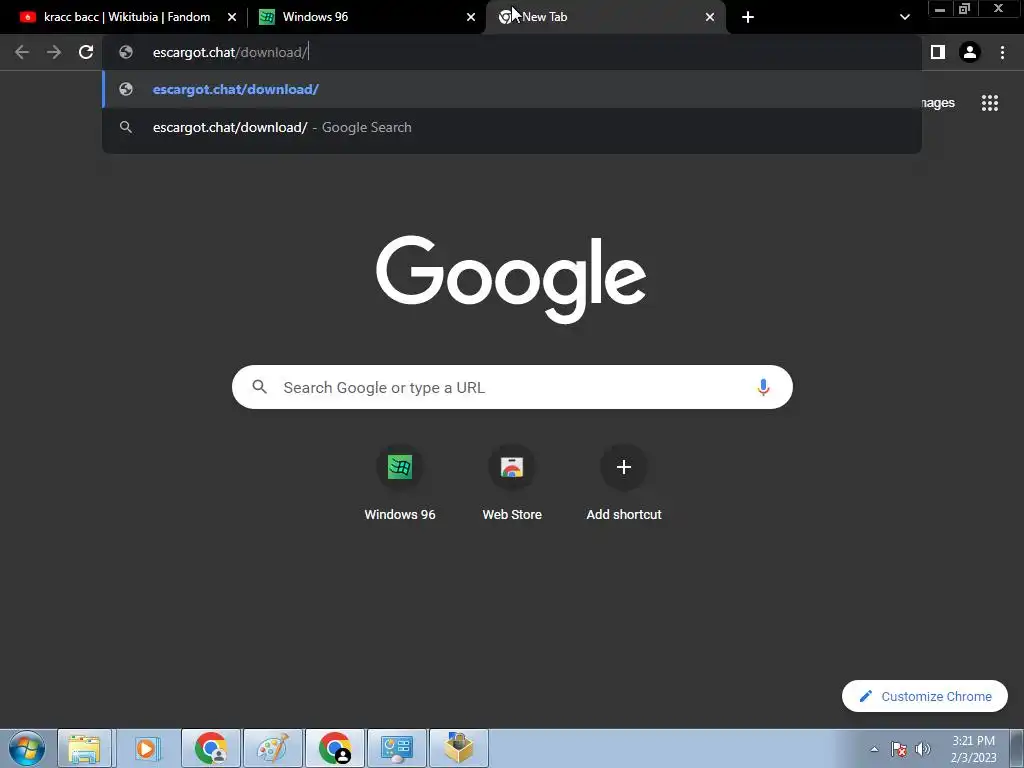Close the Windows 96 tab
The image size is (1024, 768).
(471, 17)
